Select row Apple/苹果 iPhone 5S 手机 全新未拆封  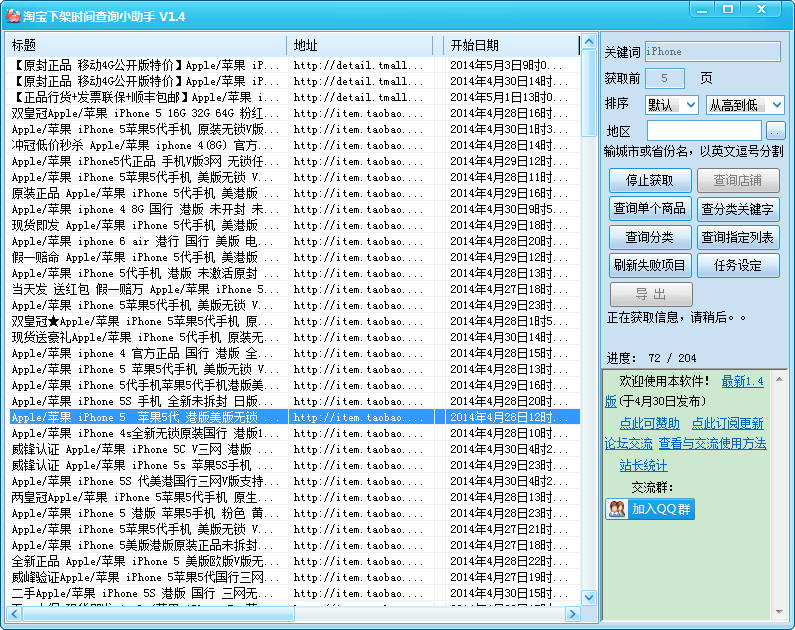tap(295, 401)
